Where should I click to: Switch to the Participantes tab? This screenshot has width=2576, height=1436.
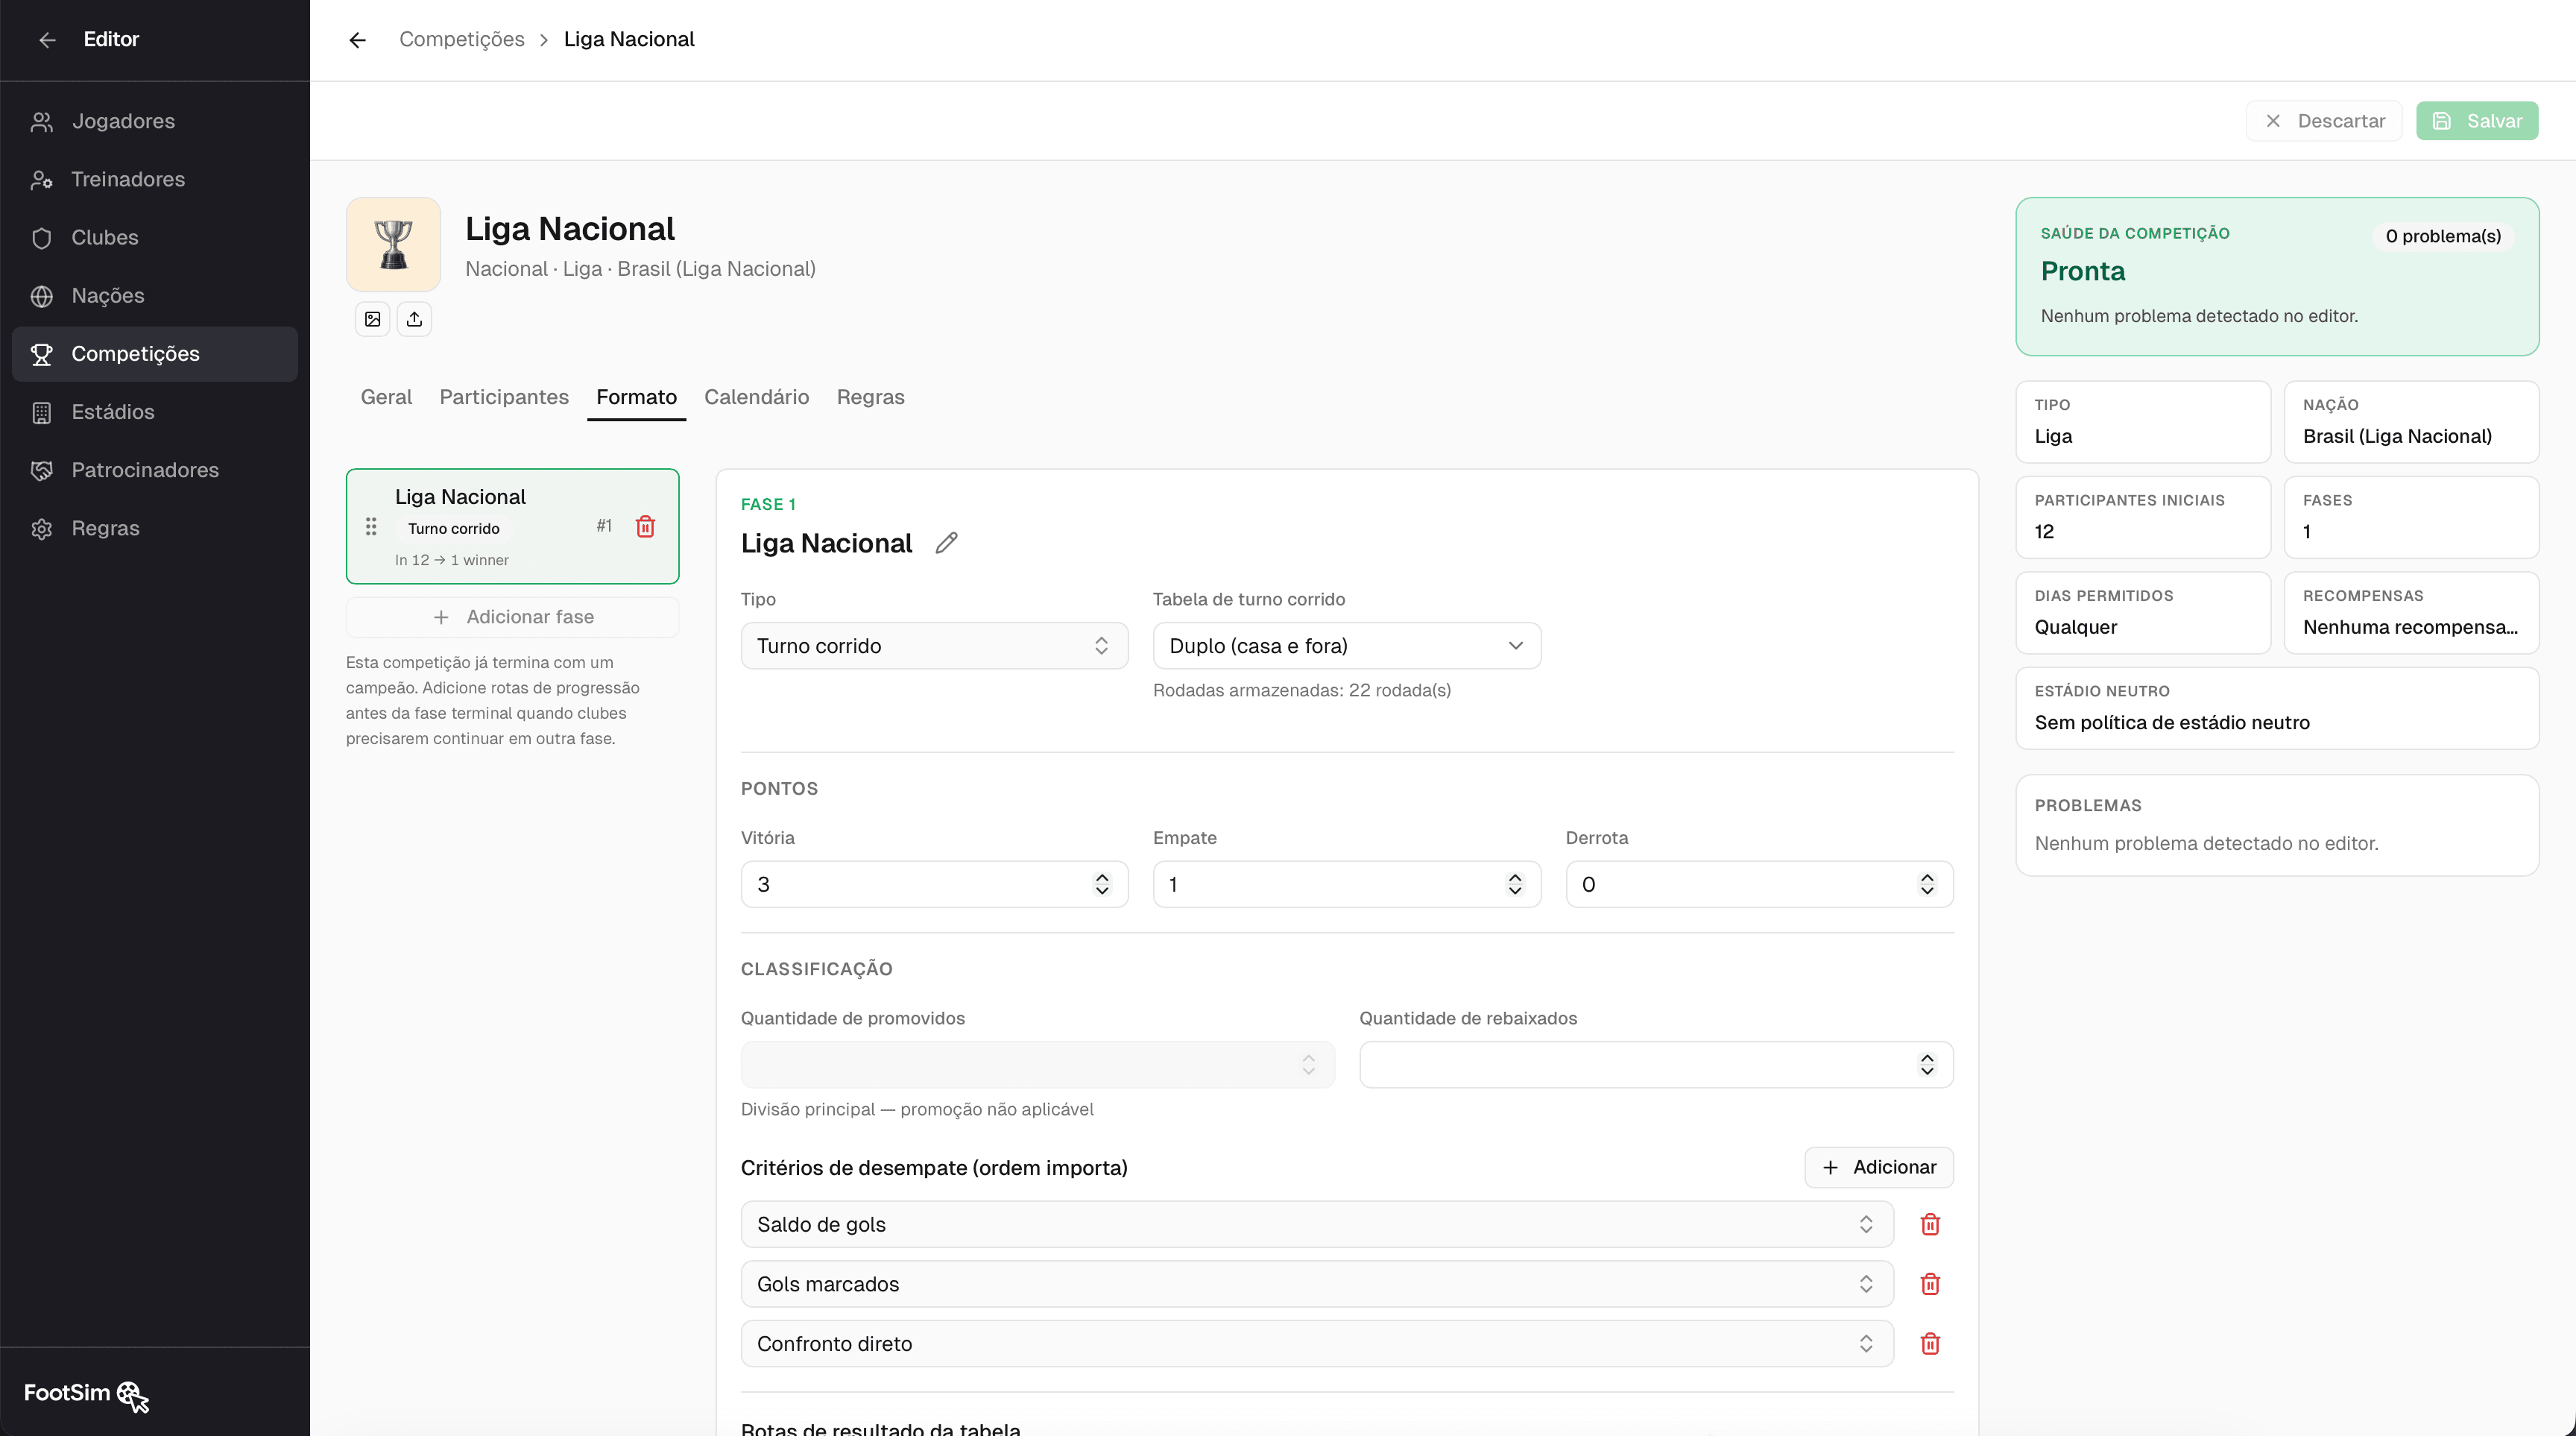[x=504, y=397]
